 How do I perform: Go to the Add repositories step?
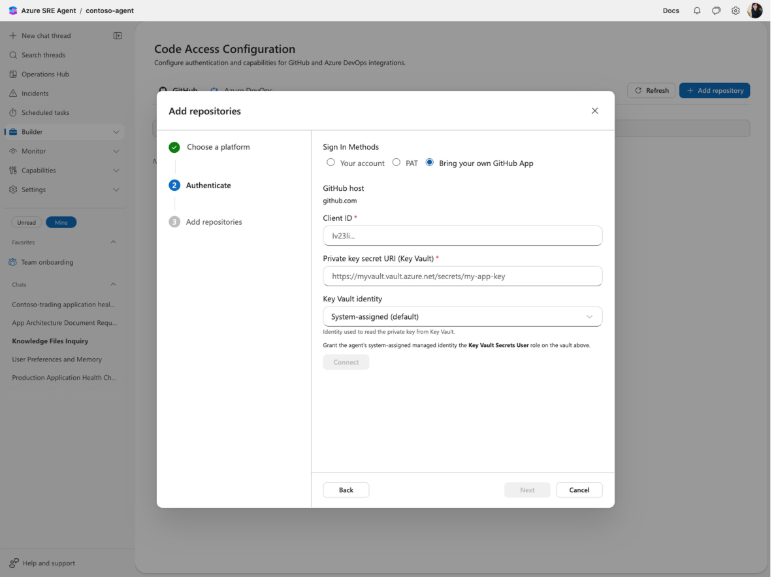coord(214,222)
